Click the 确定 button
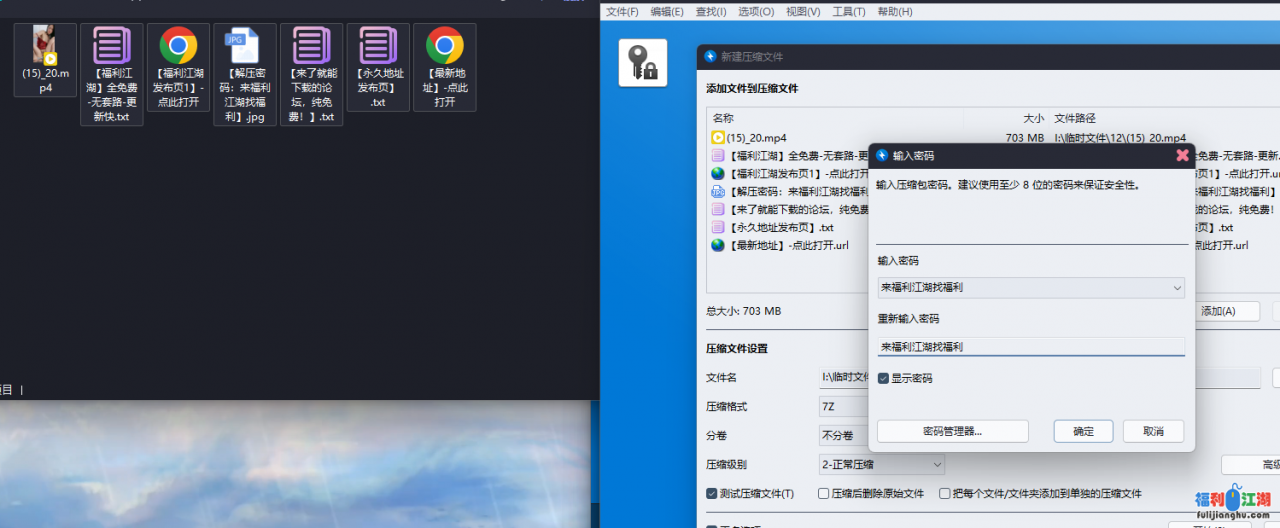 point(1083,431)
